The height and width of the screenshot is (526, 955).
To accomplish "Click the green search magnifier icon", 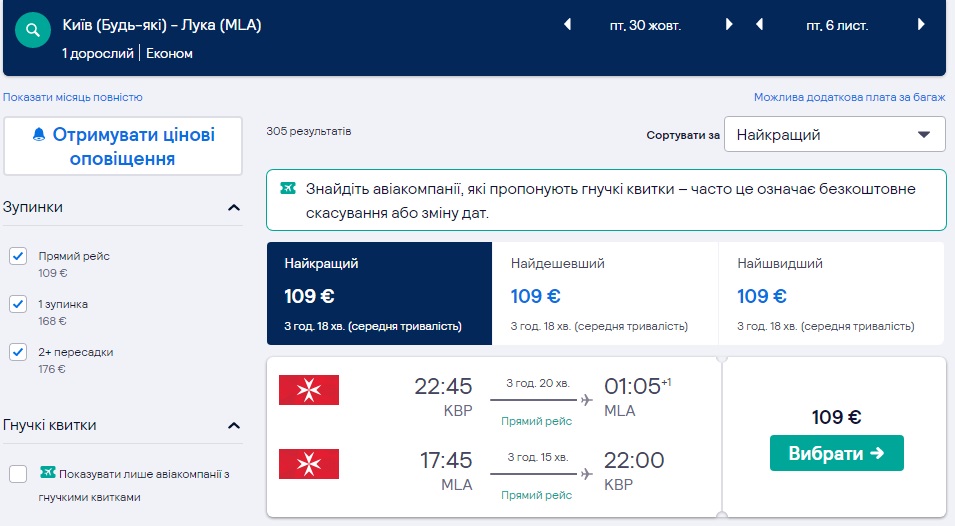I will click(x=34, y=31).
